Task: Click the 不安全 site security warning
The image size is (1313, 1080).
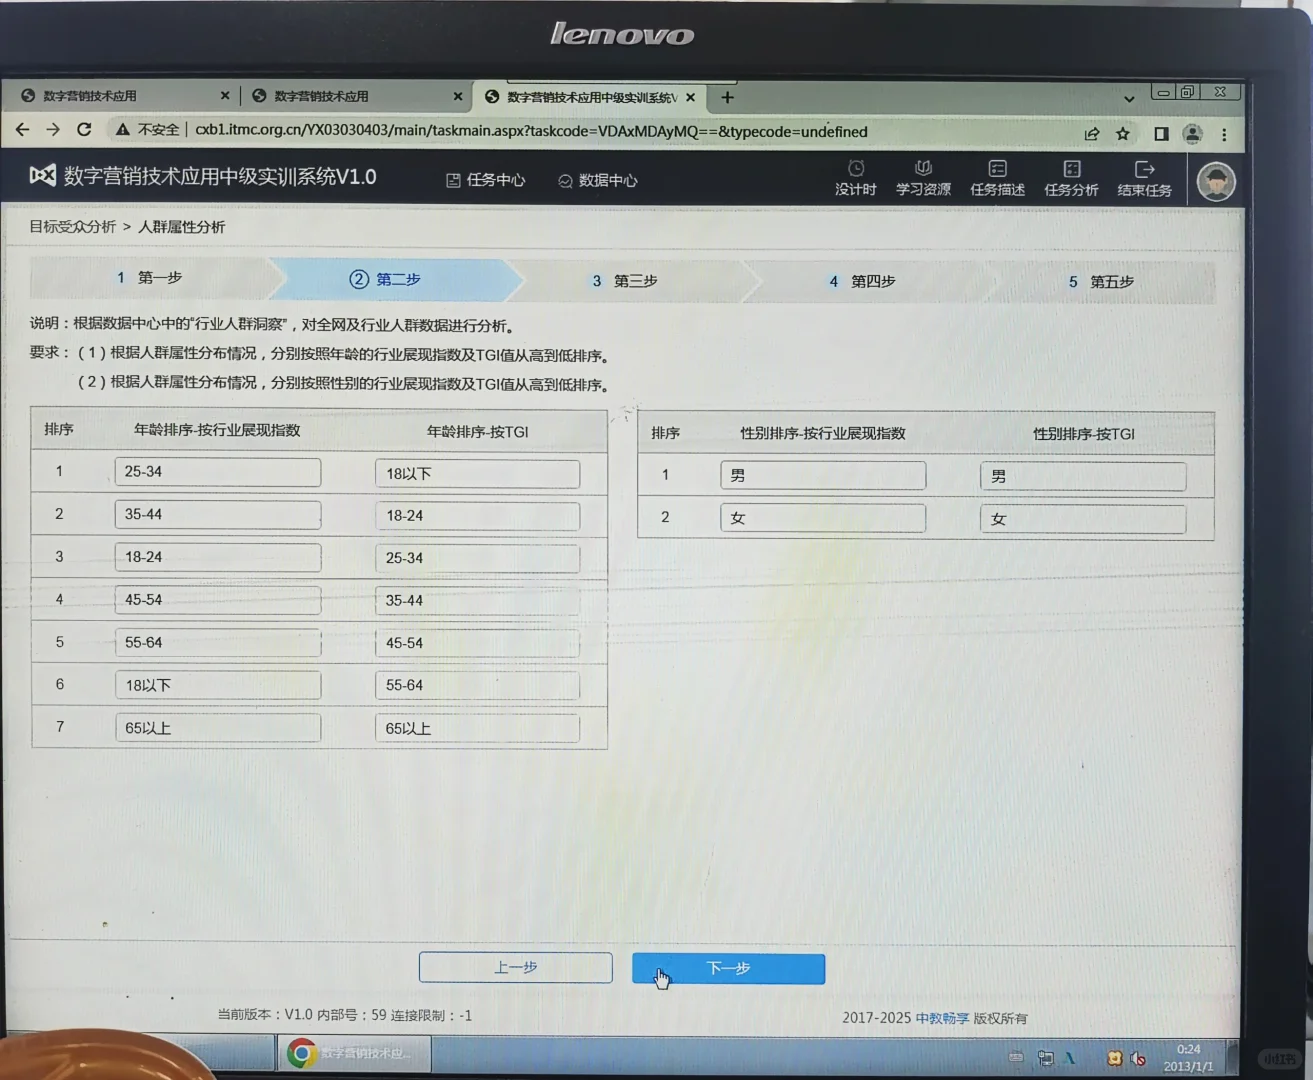Action: pyautogui.click(x=147, y=130)
